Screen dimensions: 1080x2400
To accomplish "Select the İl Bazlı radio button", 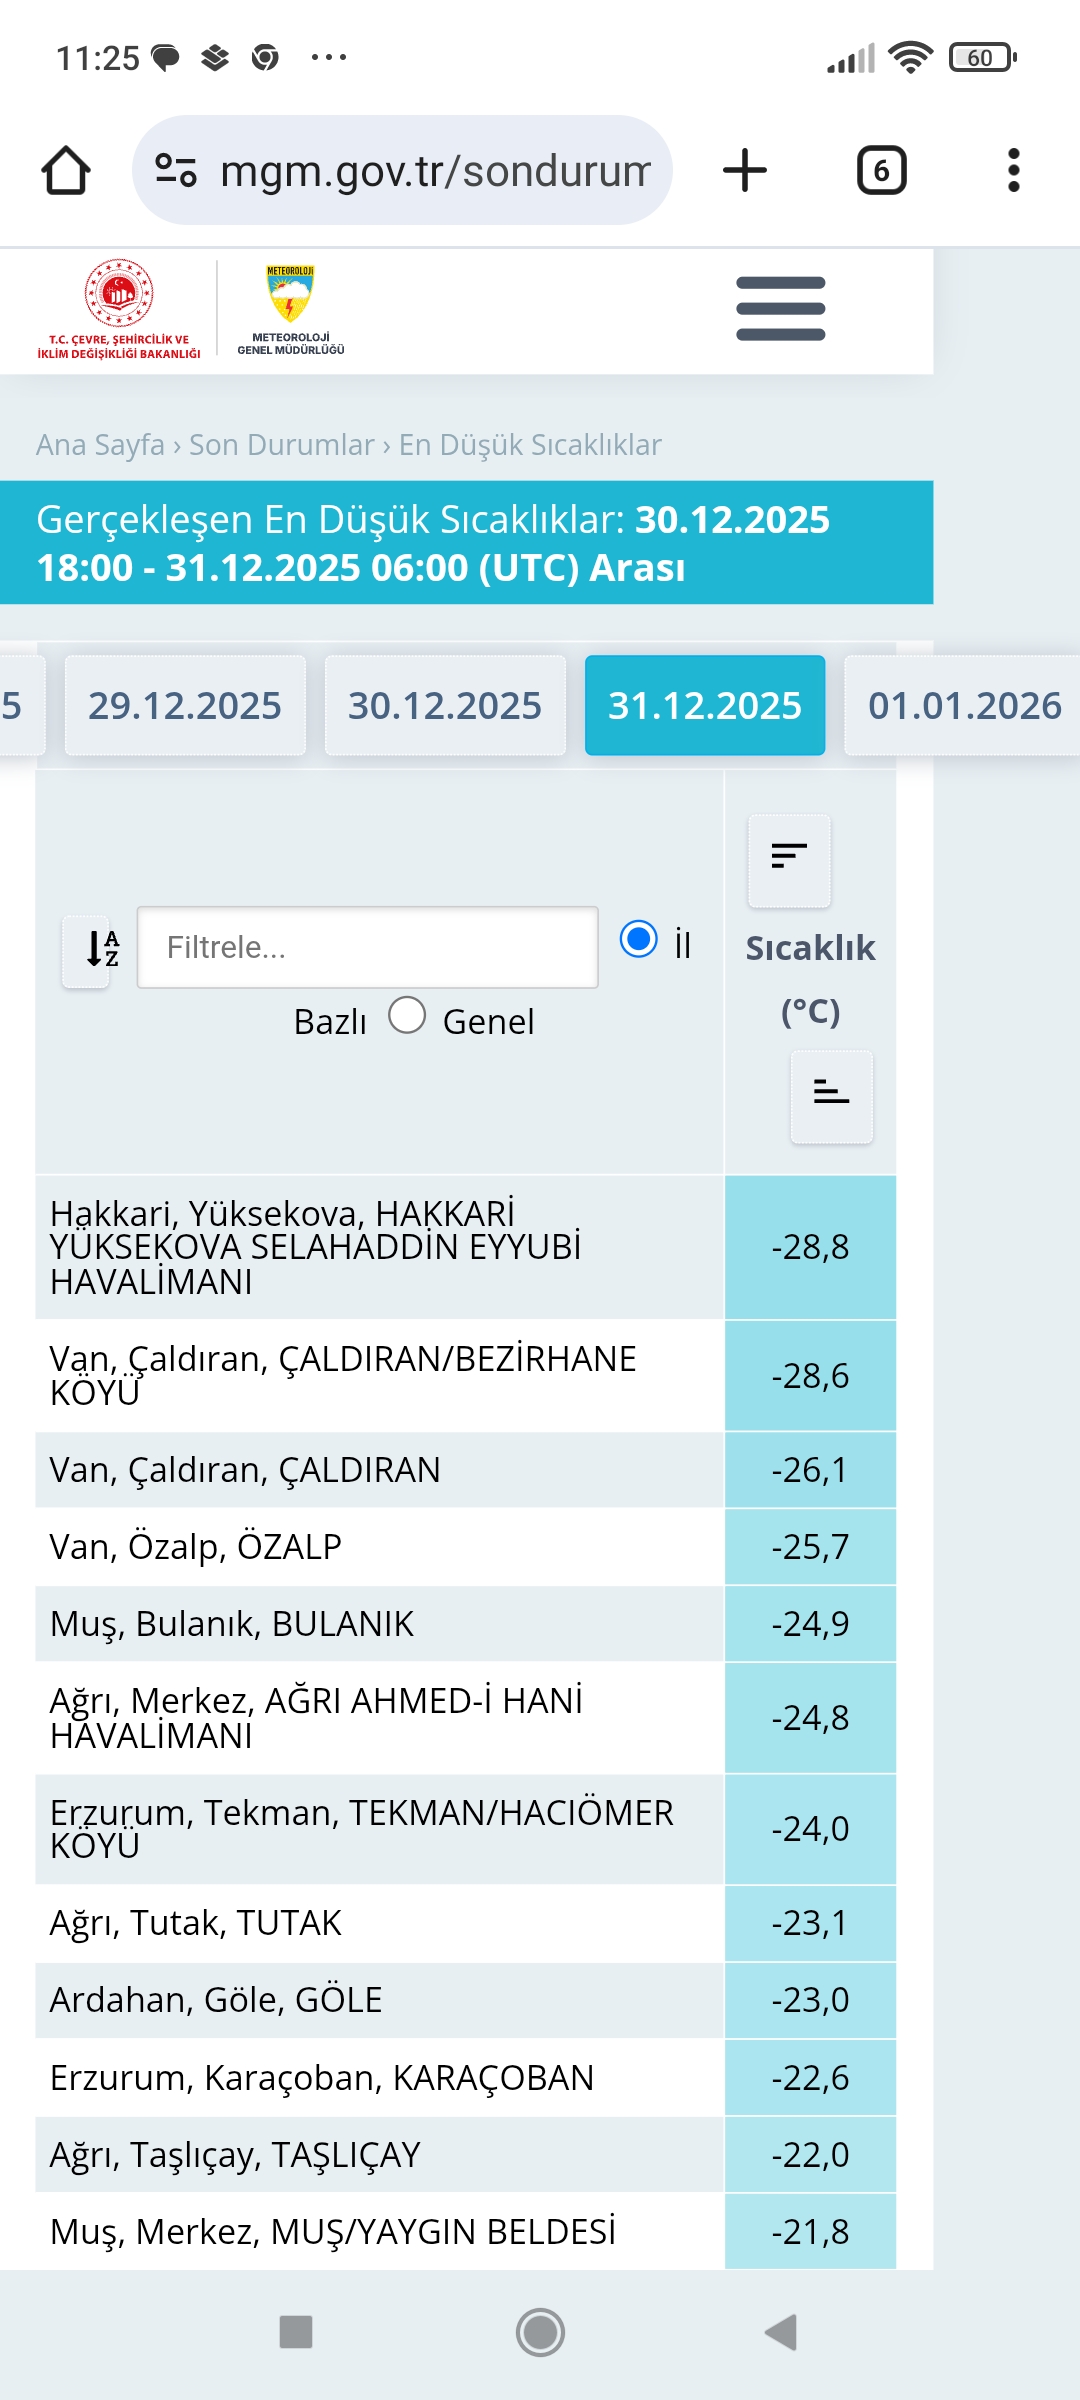I will coord(638,939).
